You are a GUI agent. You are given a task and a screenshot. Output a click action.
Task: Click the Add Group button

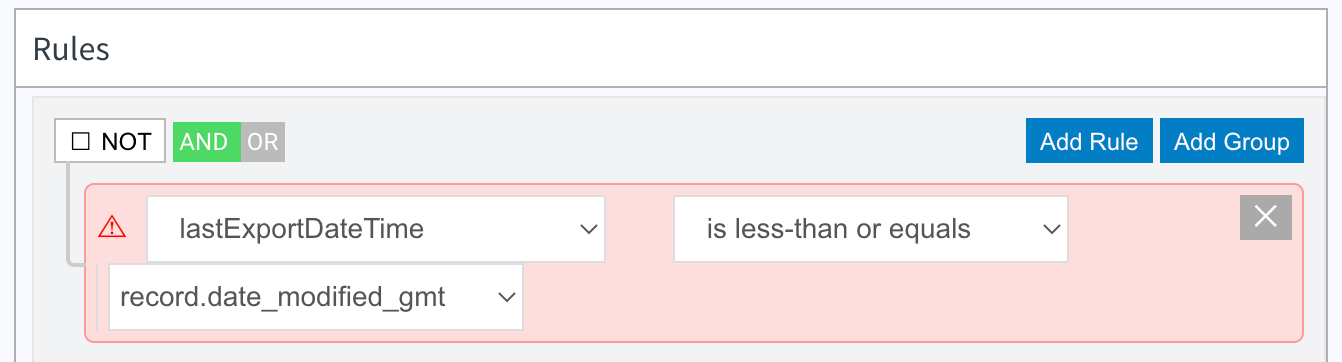point(1232,141)
